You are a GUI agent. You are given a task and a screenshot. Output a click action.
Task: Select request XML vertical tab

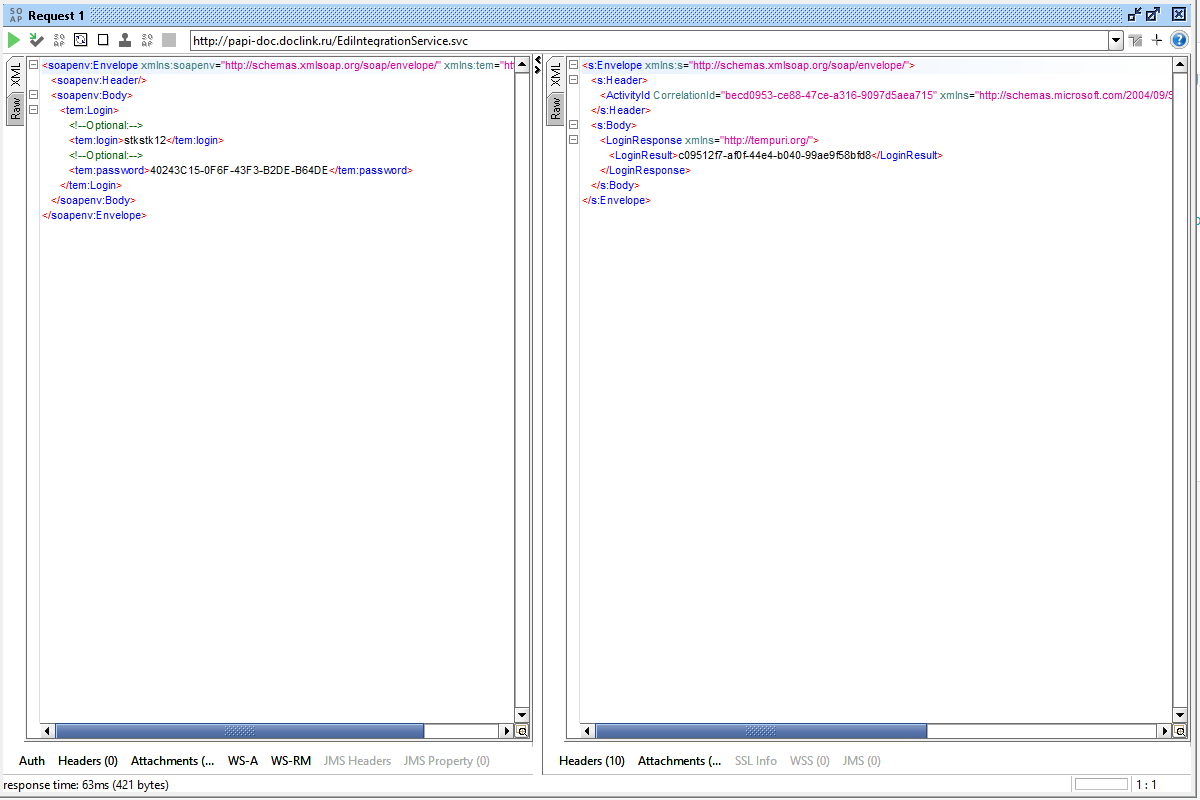pos(16,75)
